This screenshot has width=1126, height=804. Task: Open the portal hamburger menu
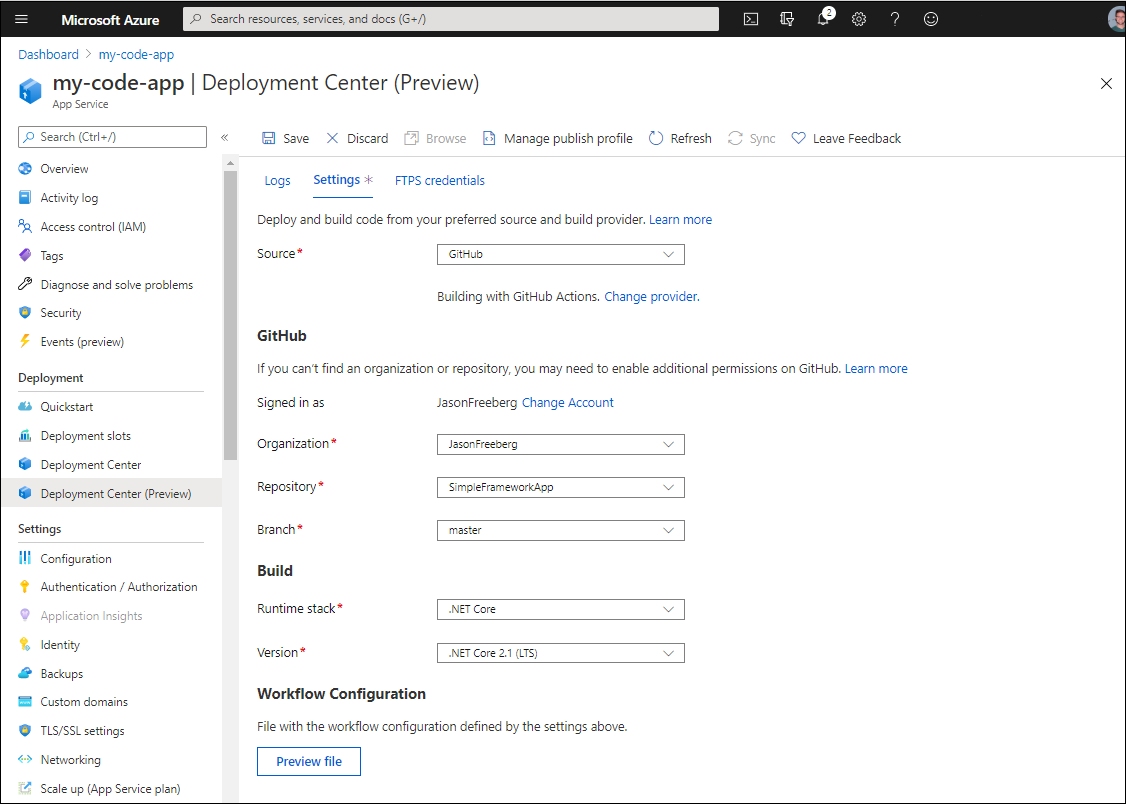[x=21, y=18]
